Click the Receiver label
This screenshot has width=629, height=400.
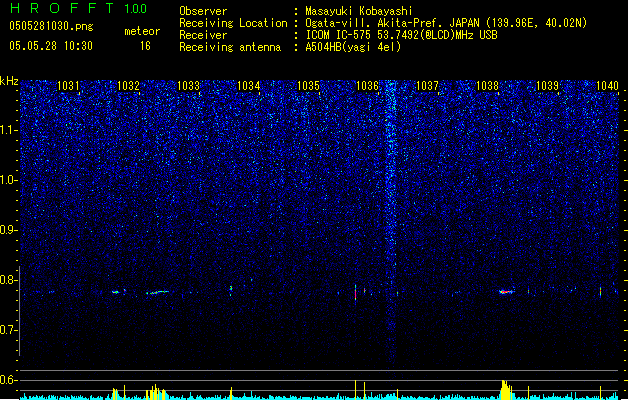point(203,35)
